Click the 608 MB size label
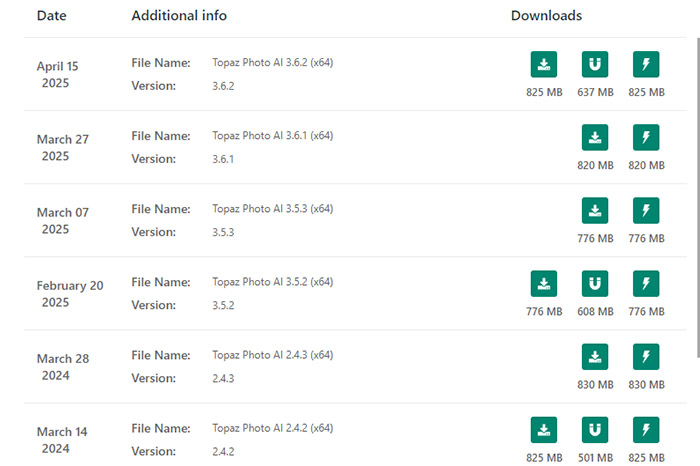This screenshot has width=700, height=466. (595, 312)
